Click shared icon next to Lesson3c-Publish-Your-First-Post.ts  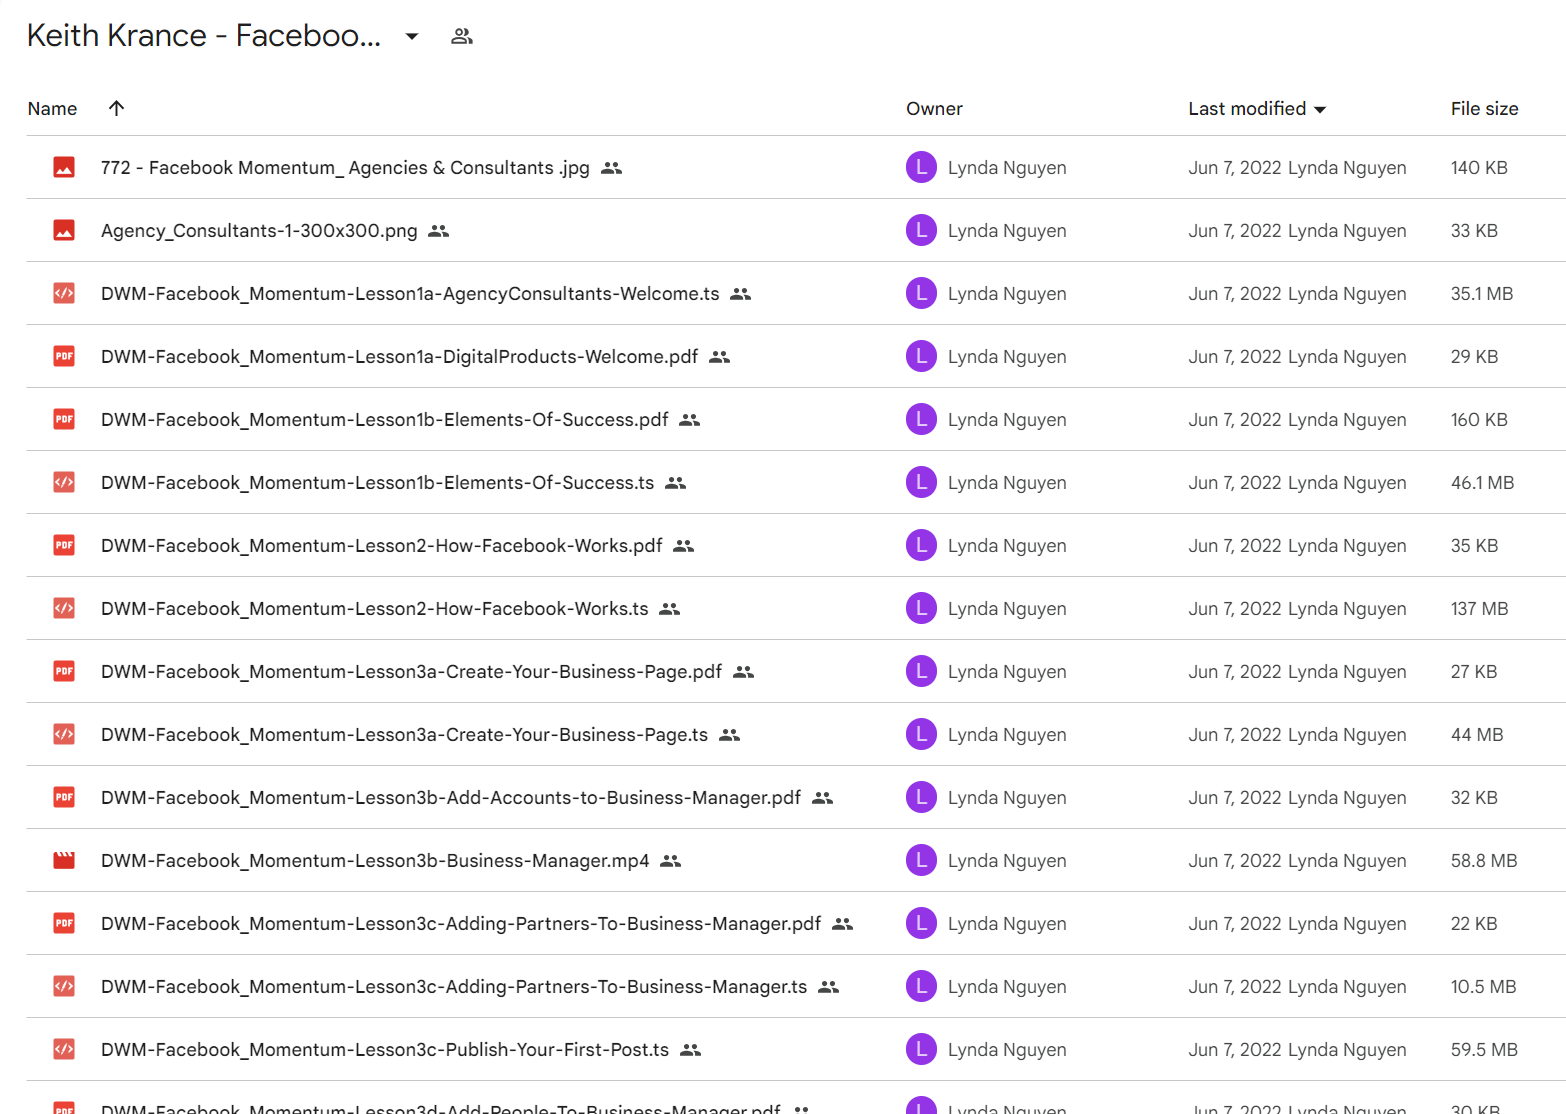pyautogui.click(x=691, y=1050)
